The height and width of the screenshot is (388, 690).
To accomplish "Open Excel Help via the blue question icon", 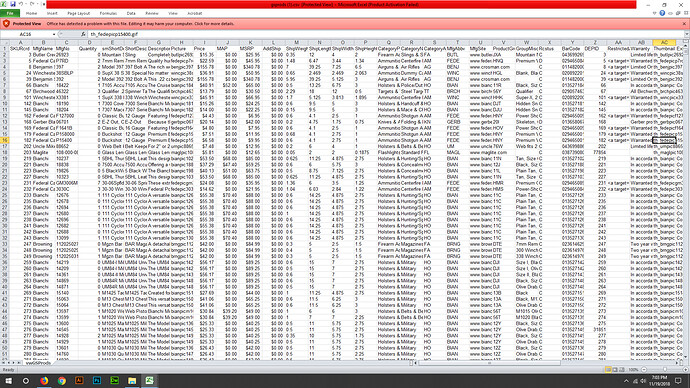I will coord(662,13).
